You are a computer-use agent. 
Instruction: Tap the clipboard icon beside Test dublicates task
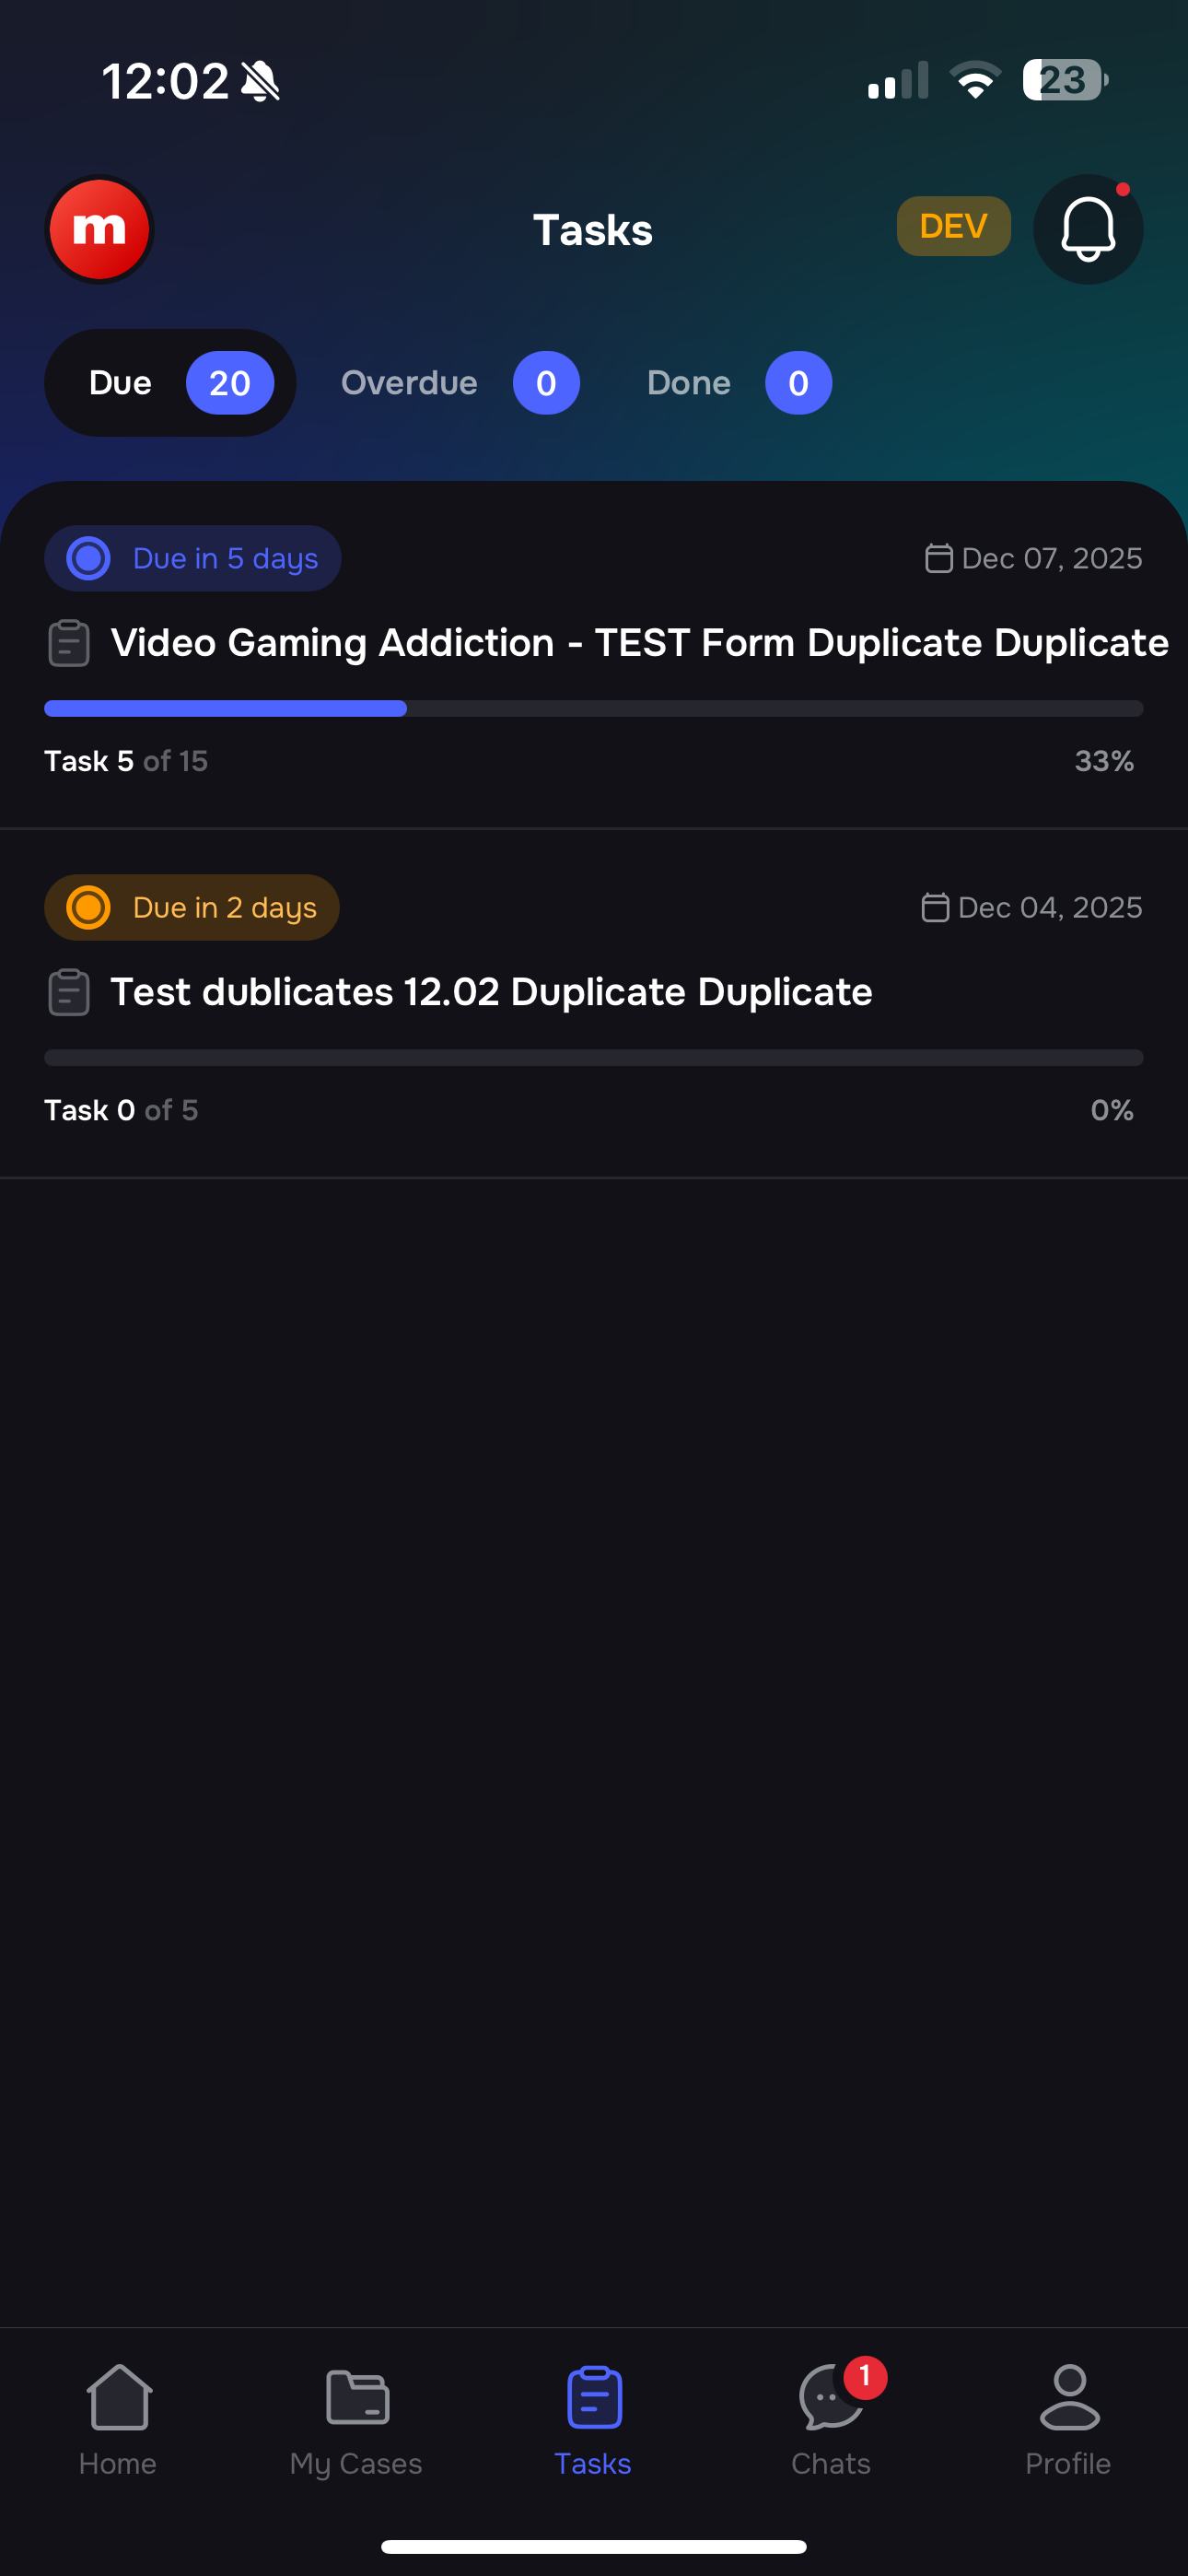pos(67,992)
